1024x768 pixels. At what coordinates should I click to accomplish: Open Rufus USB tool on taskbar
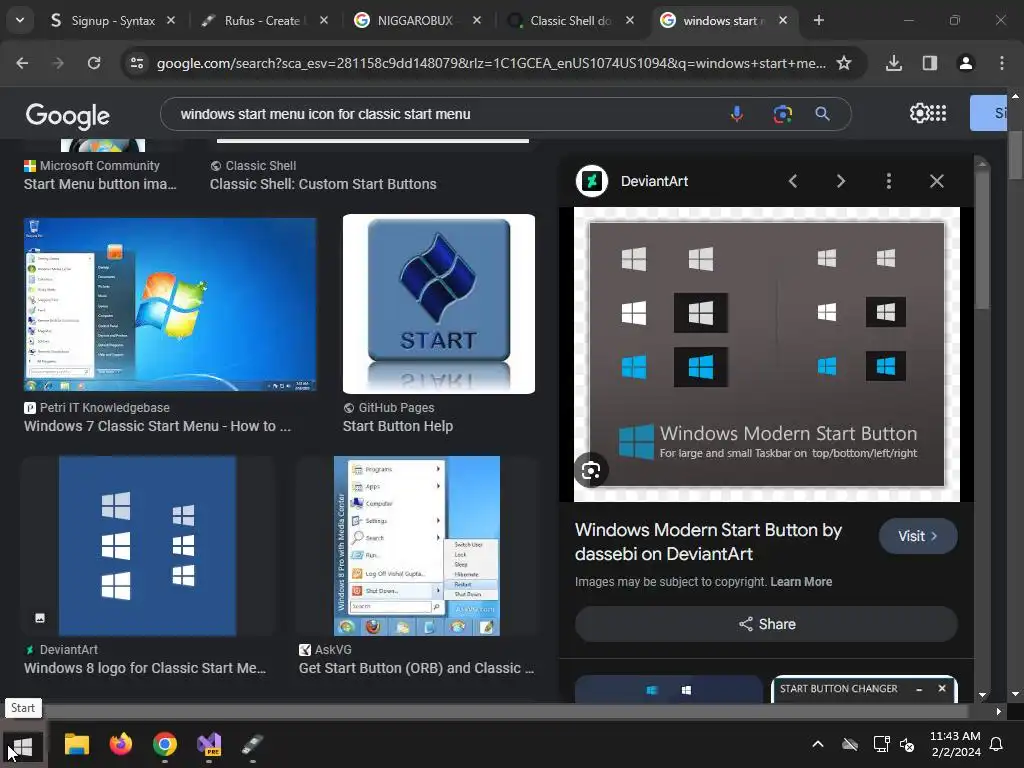click(252, 744)
